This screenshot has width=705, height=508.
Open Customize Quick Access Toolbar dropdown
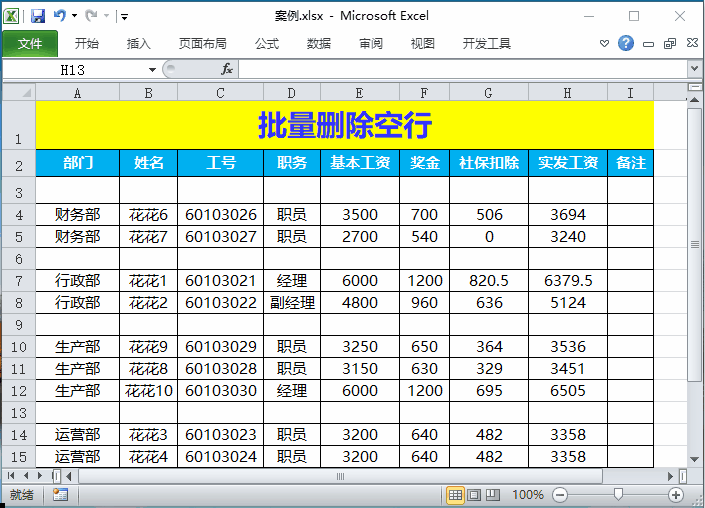click(124, 17)
